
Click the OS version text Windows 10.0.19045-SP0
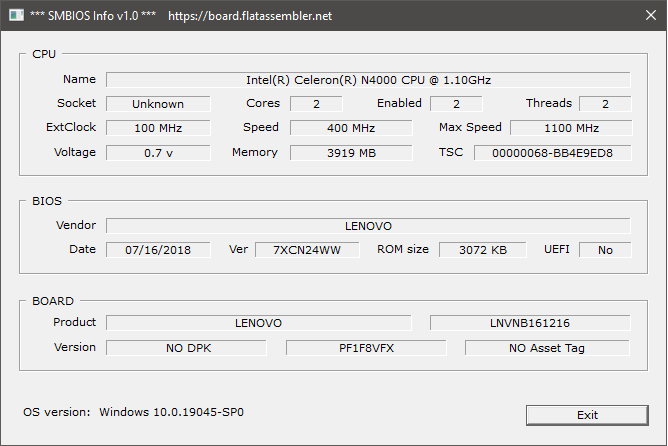171,412
